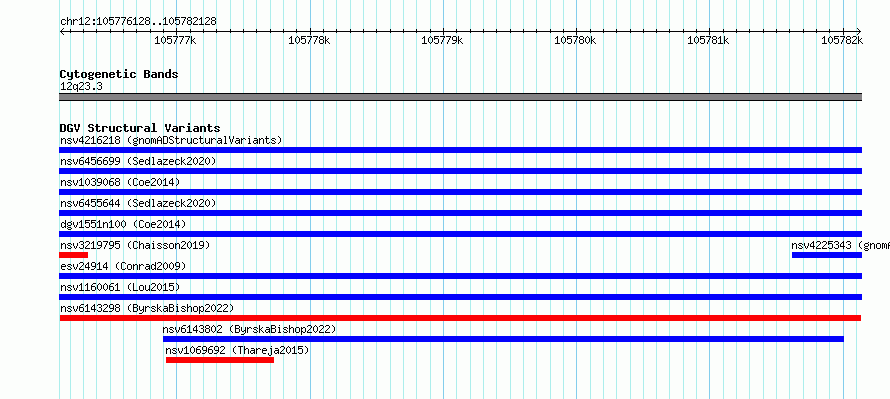Click the 105782k ruler tick label

pos(842,40)
